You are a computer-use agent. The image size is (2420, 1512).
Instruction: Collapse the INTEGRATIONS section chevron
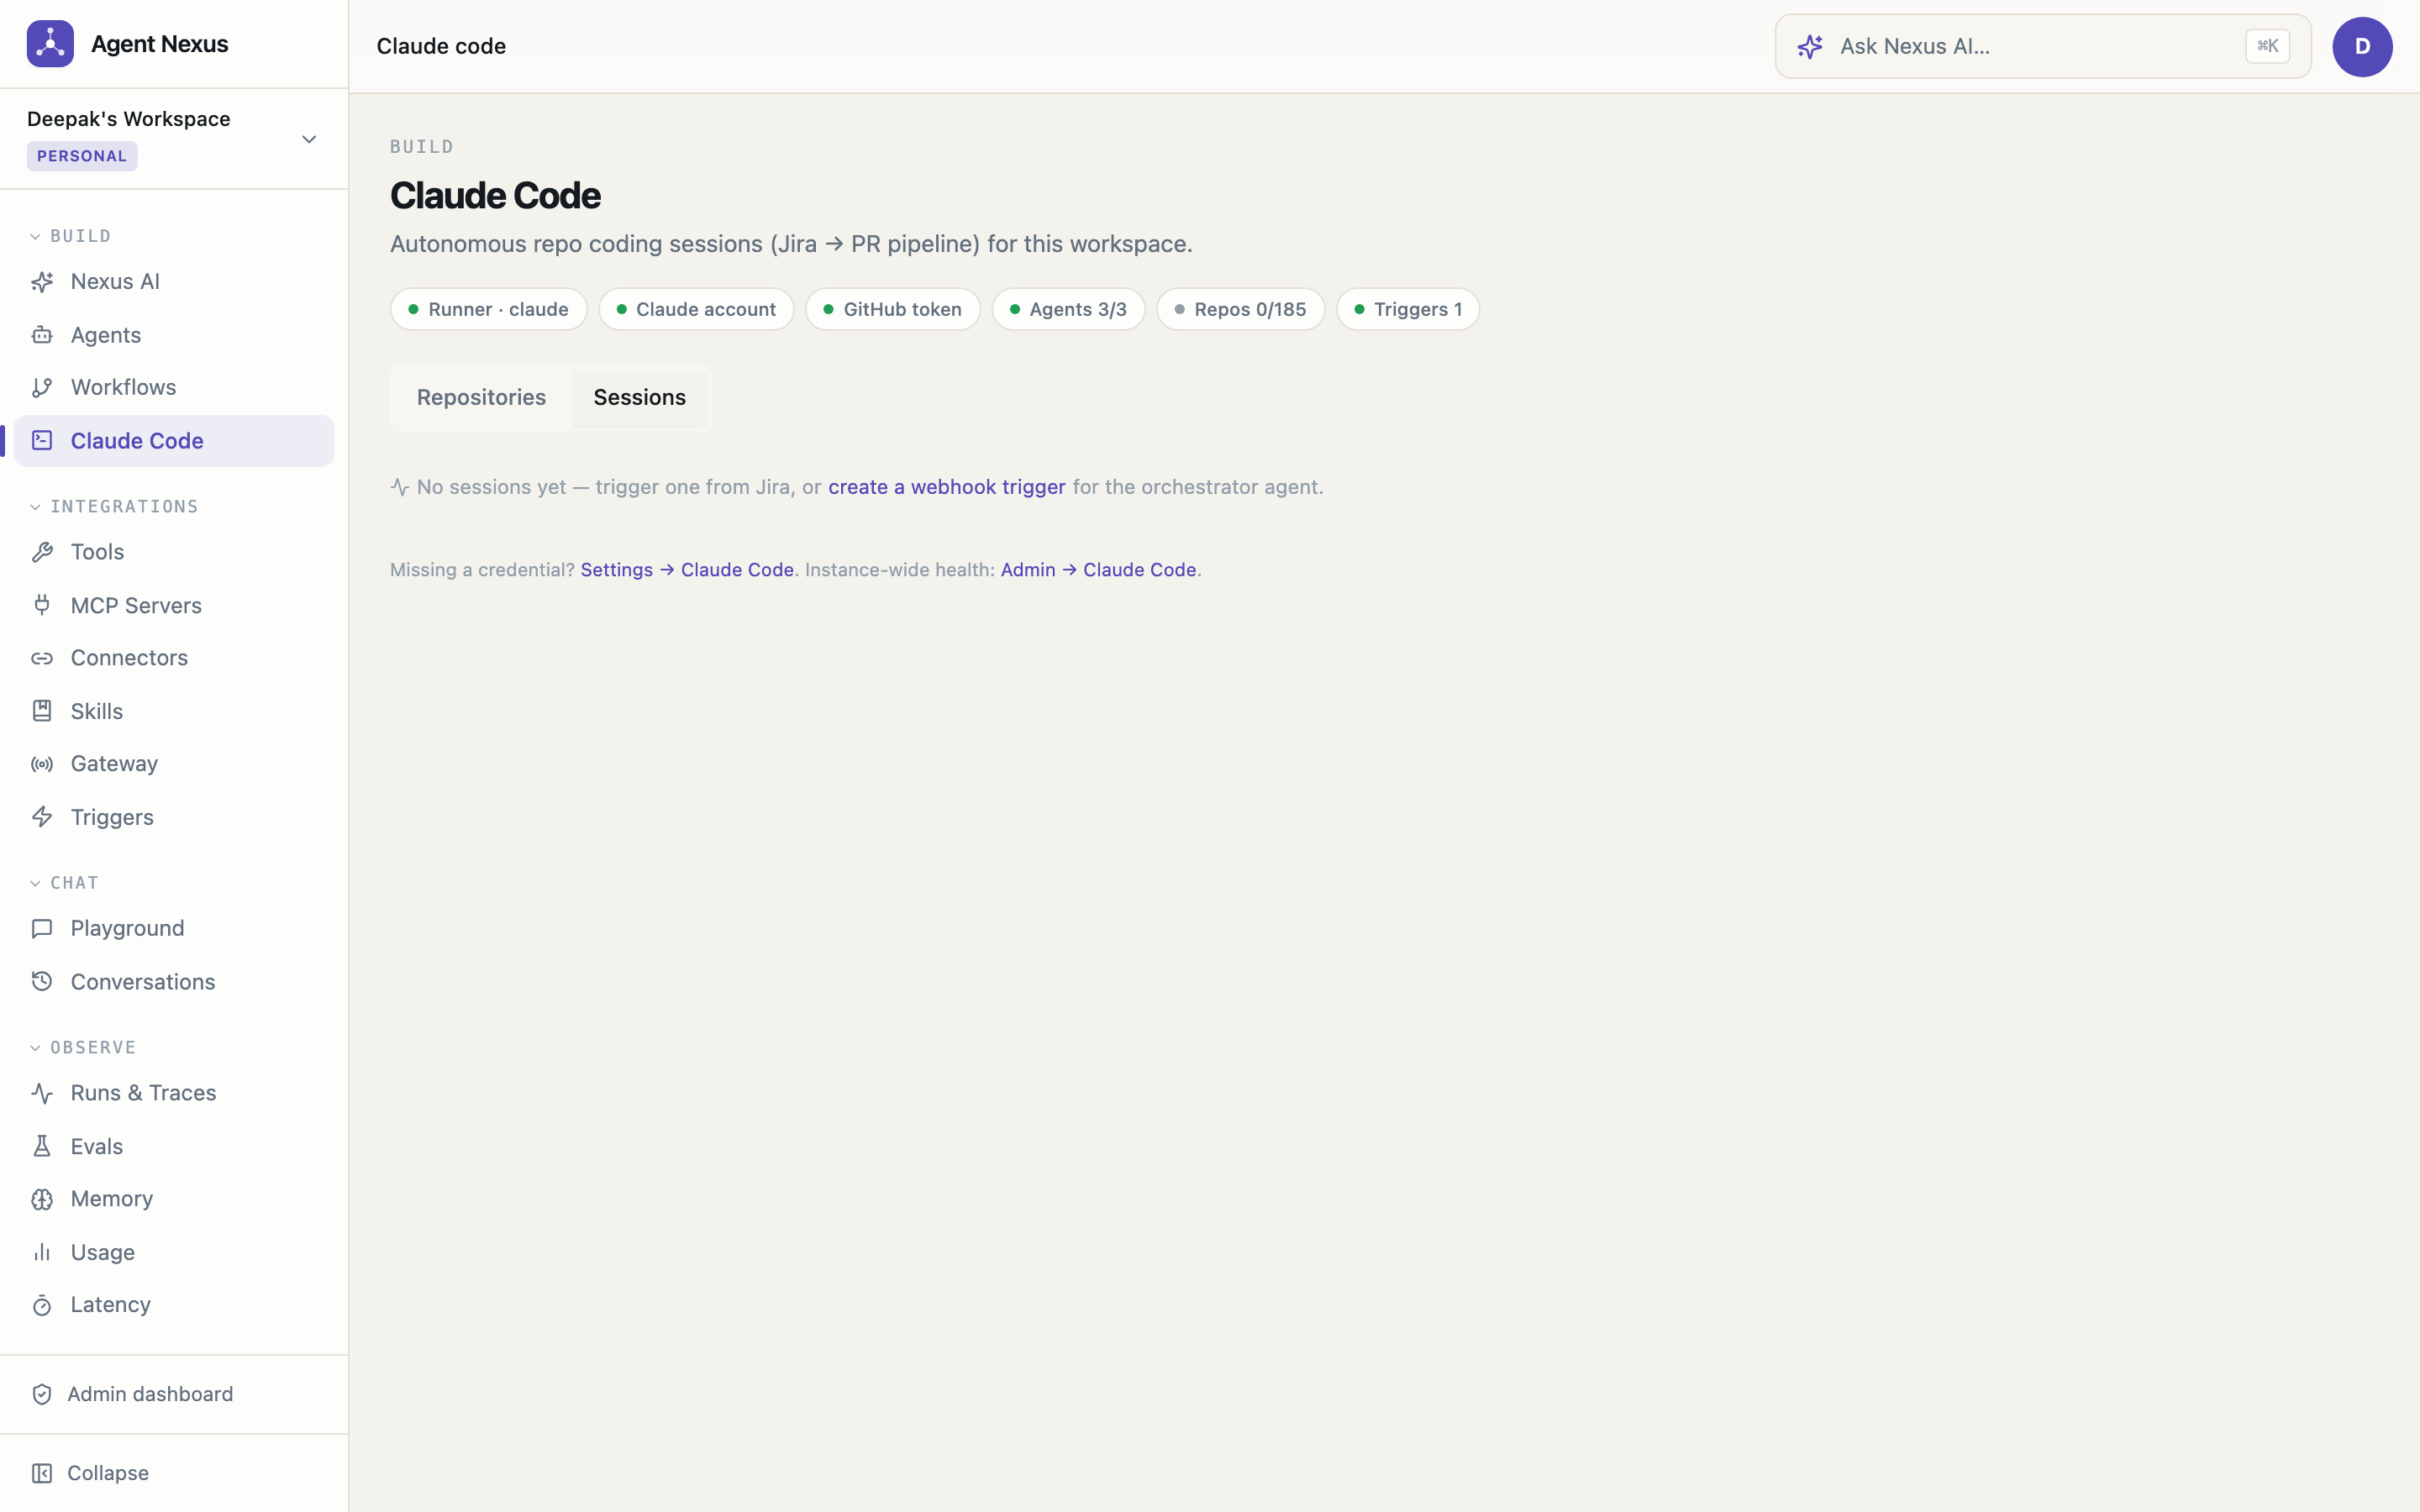[x=35, y=507]
